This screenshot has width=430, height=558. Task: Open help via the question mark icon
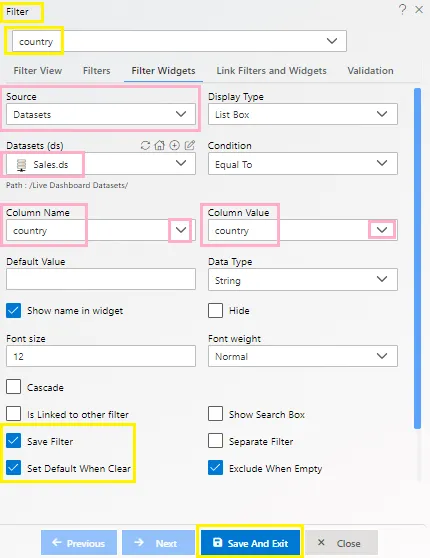402,9
